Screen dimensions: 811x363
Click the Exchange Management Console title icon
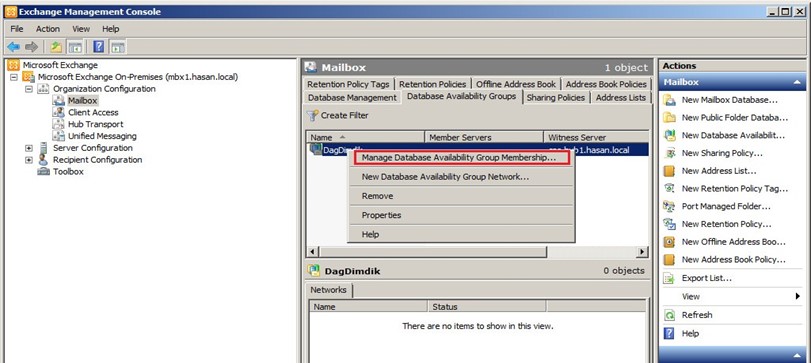(10, 11)
